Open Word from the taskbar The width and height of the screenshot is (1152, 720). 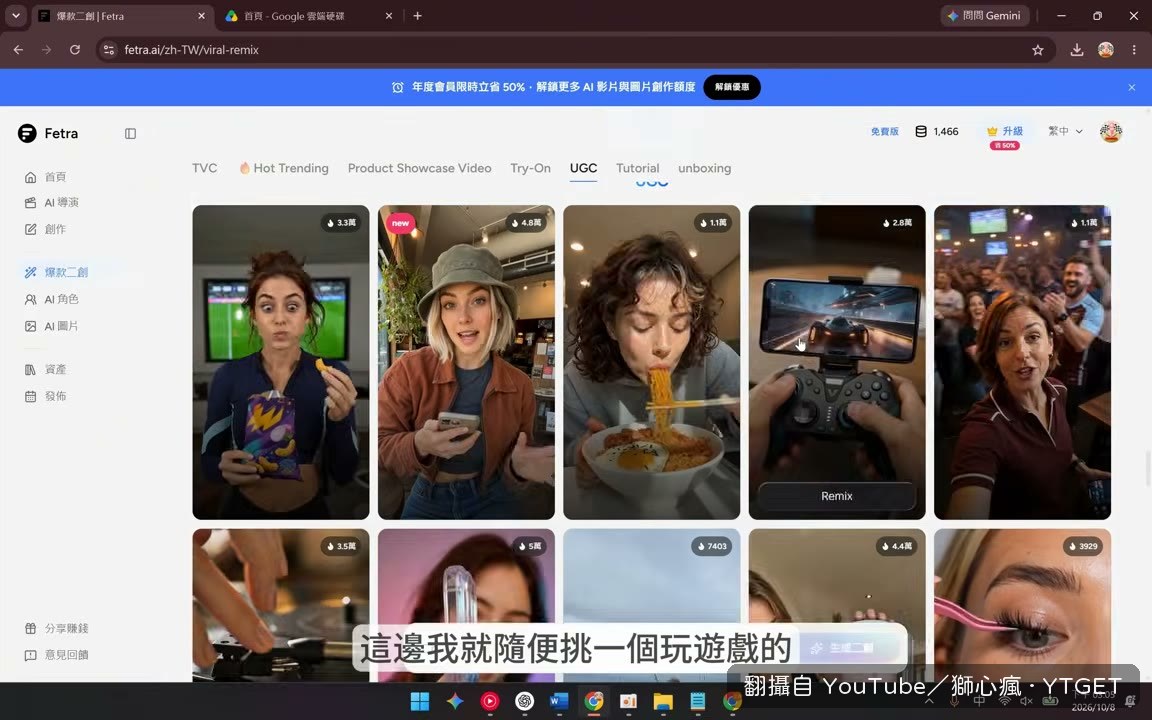558,702
